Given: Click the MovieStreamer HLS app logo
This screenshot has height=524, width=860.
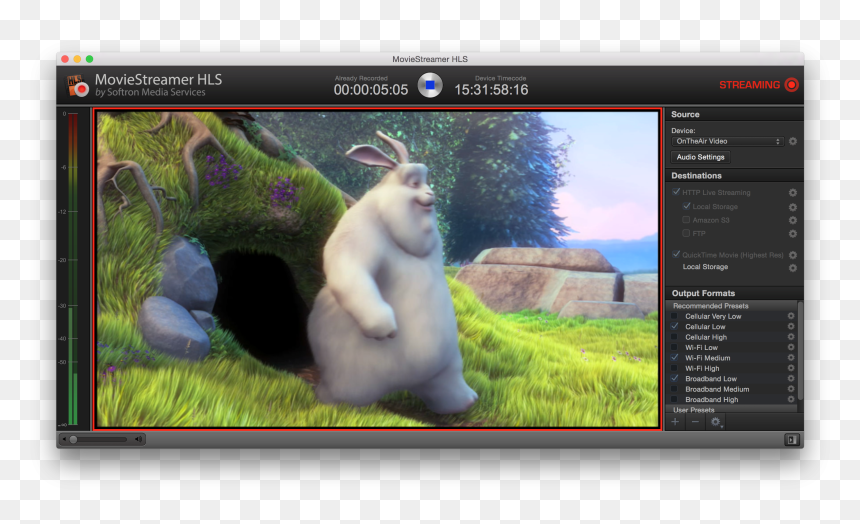Looking at the screenshot, I should tap(77, 86).
